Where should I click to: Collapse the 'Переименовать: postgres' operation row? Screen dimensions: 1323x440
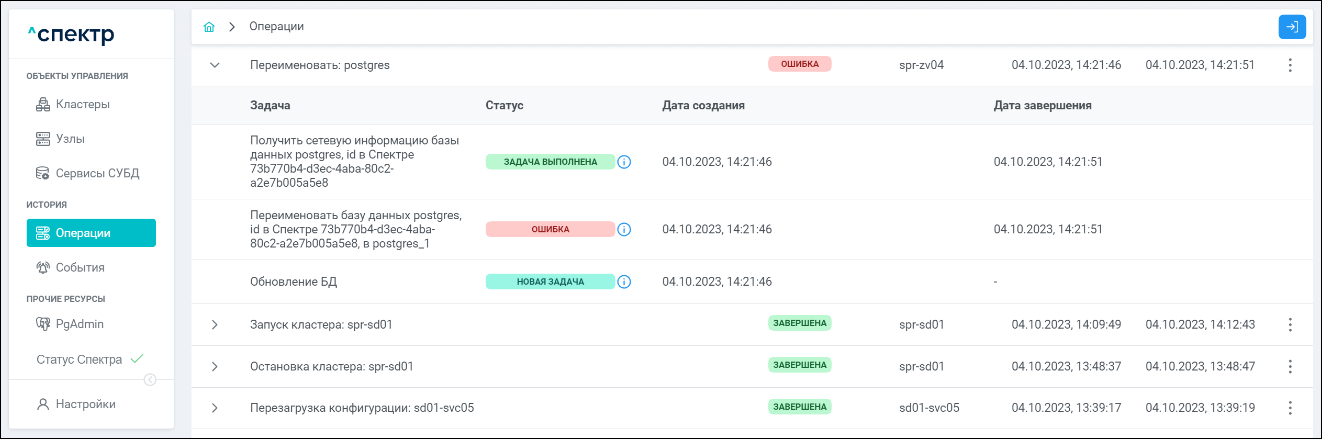tap(214, 65)
